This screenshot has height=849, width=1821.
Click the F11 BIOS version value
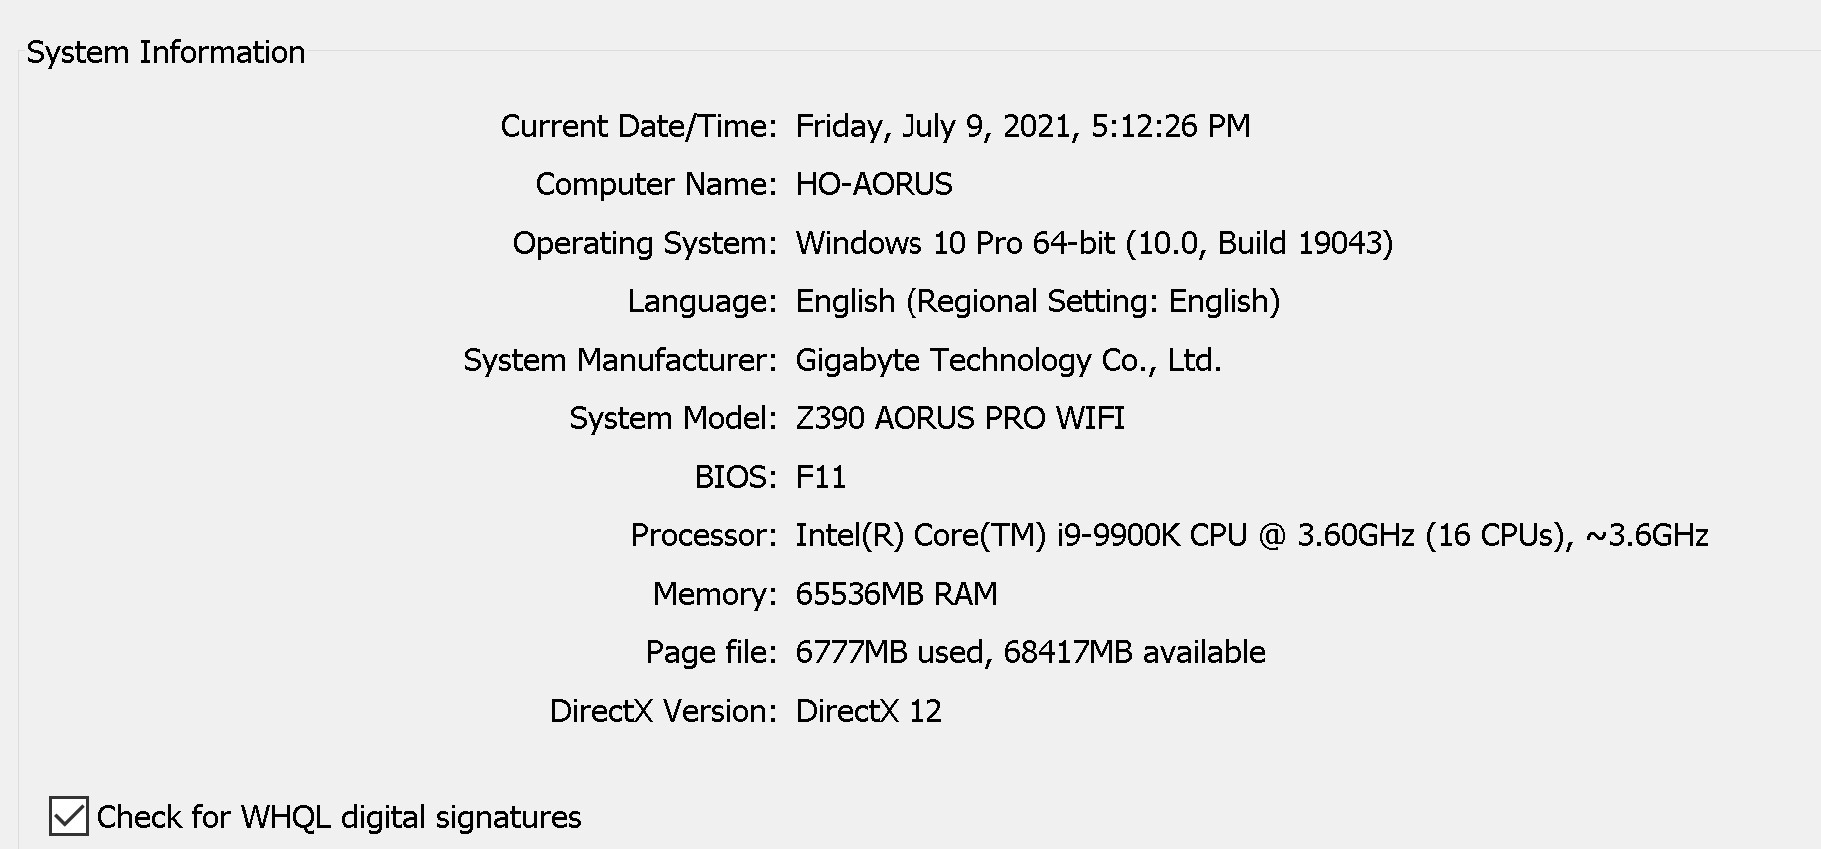coord(820,477)
